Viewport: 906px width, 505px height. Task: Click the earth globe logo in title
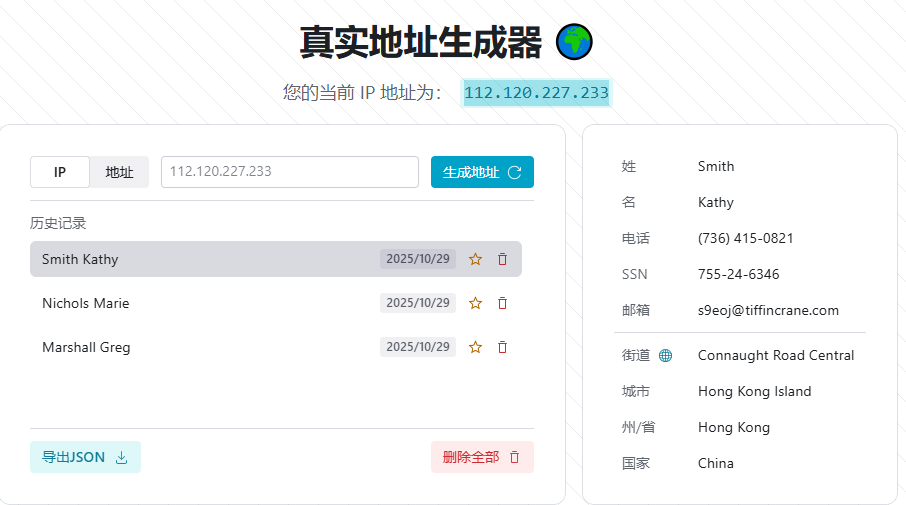point(574,42)
